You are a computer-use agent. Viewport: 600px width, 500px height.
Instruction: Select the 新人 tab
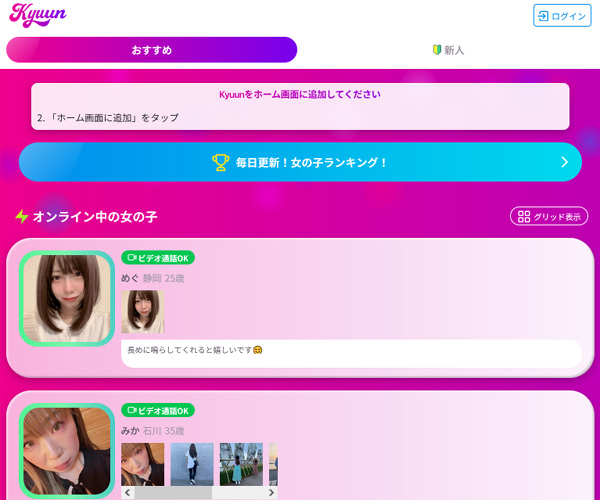point(447,50)
